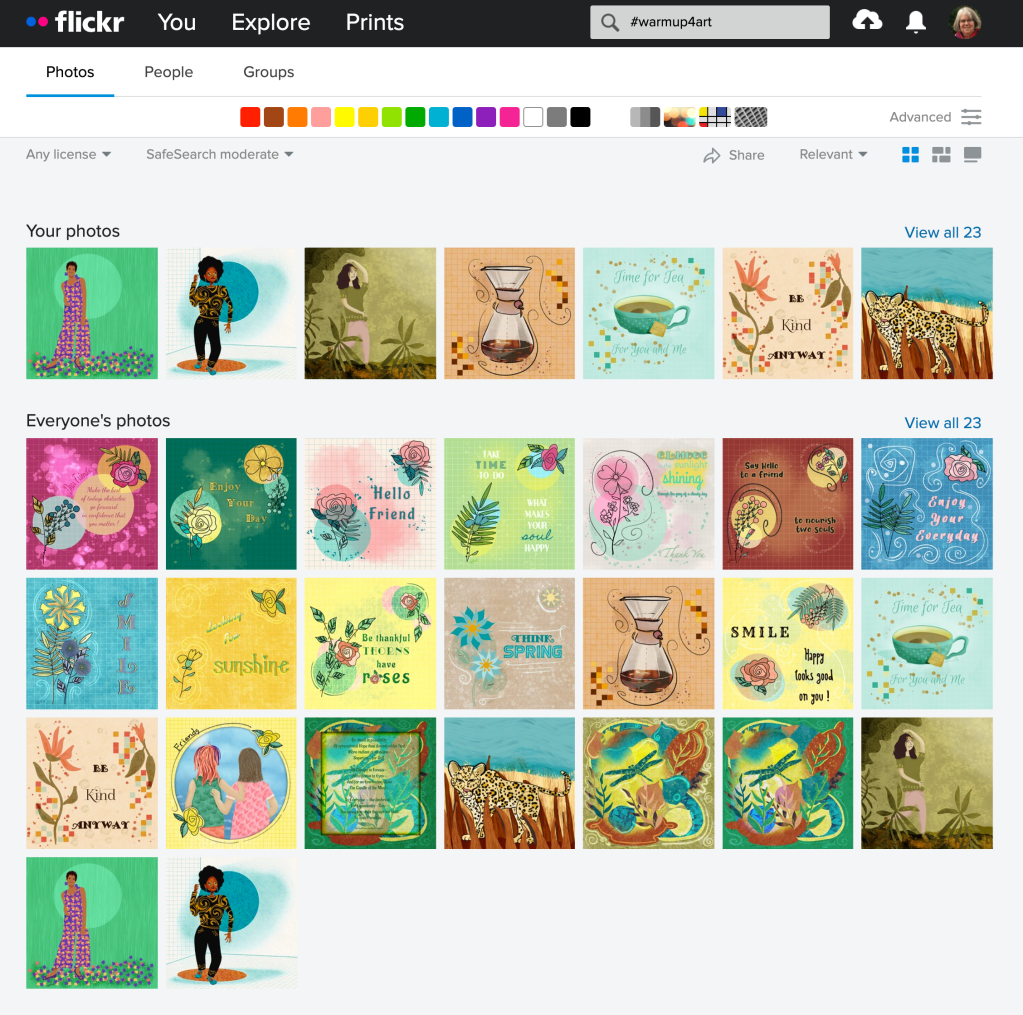Screen dimensions: 1023x1015
Task: Expand the Any license dropdown
Action: coord(69,155)
